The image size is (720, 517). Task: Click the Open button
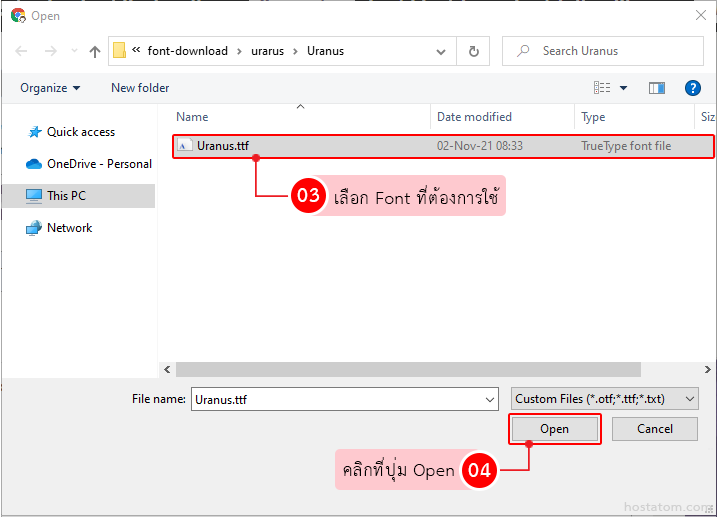[554, 429]
